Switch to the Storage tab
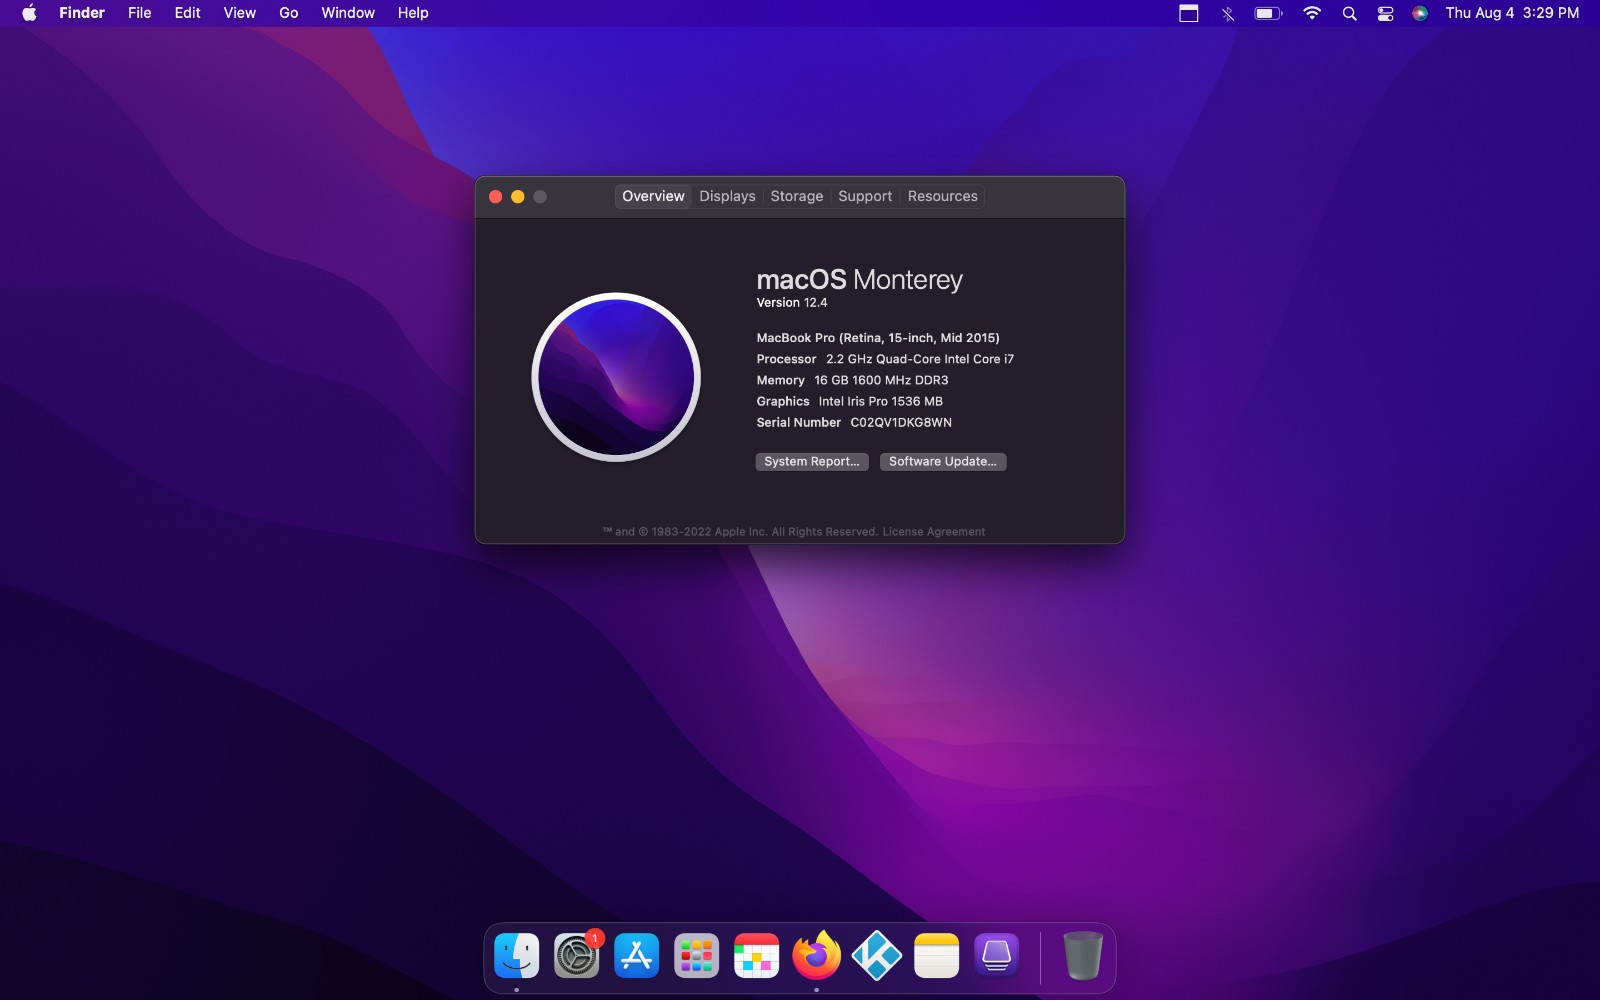Viewport: 1600px width, 1000px height. [x=797, y=196]
